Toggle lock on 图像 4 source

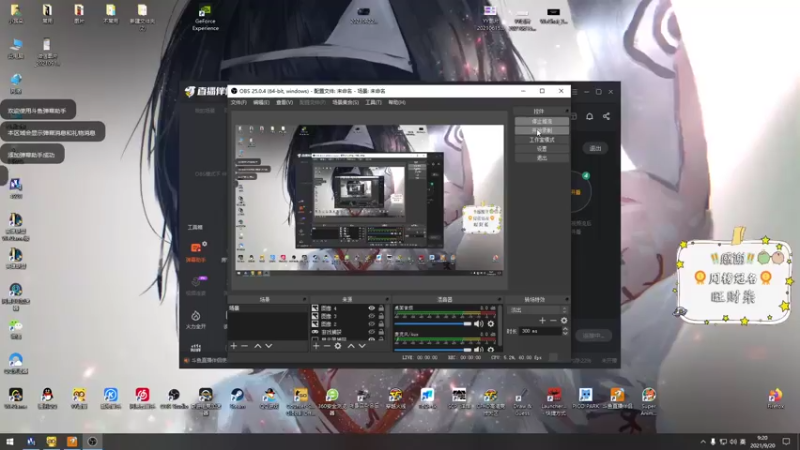tap(381, 308)
